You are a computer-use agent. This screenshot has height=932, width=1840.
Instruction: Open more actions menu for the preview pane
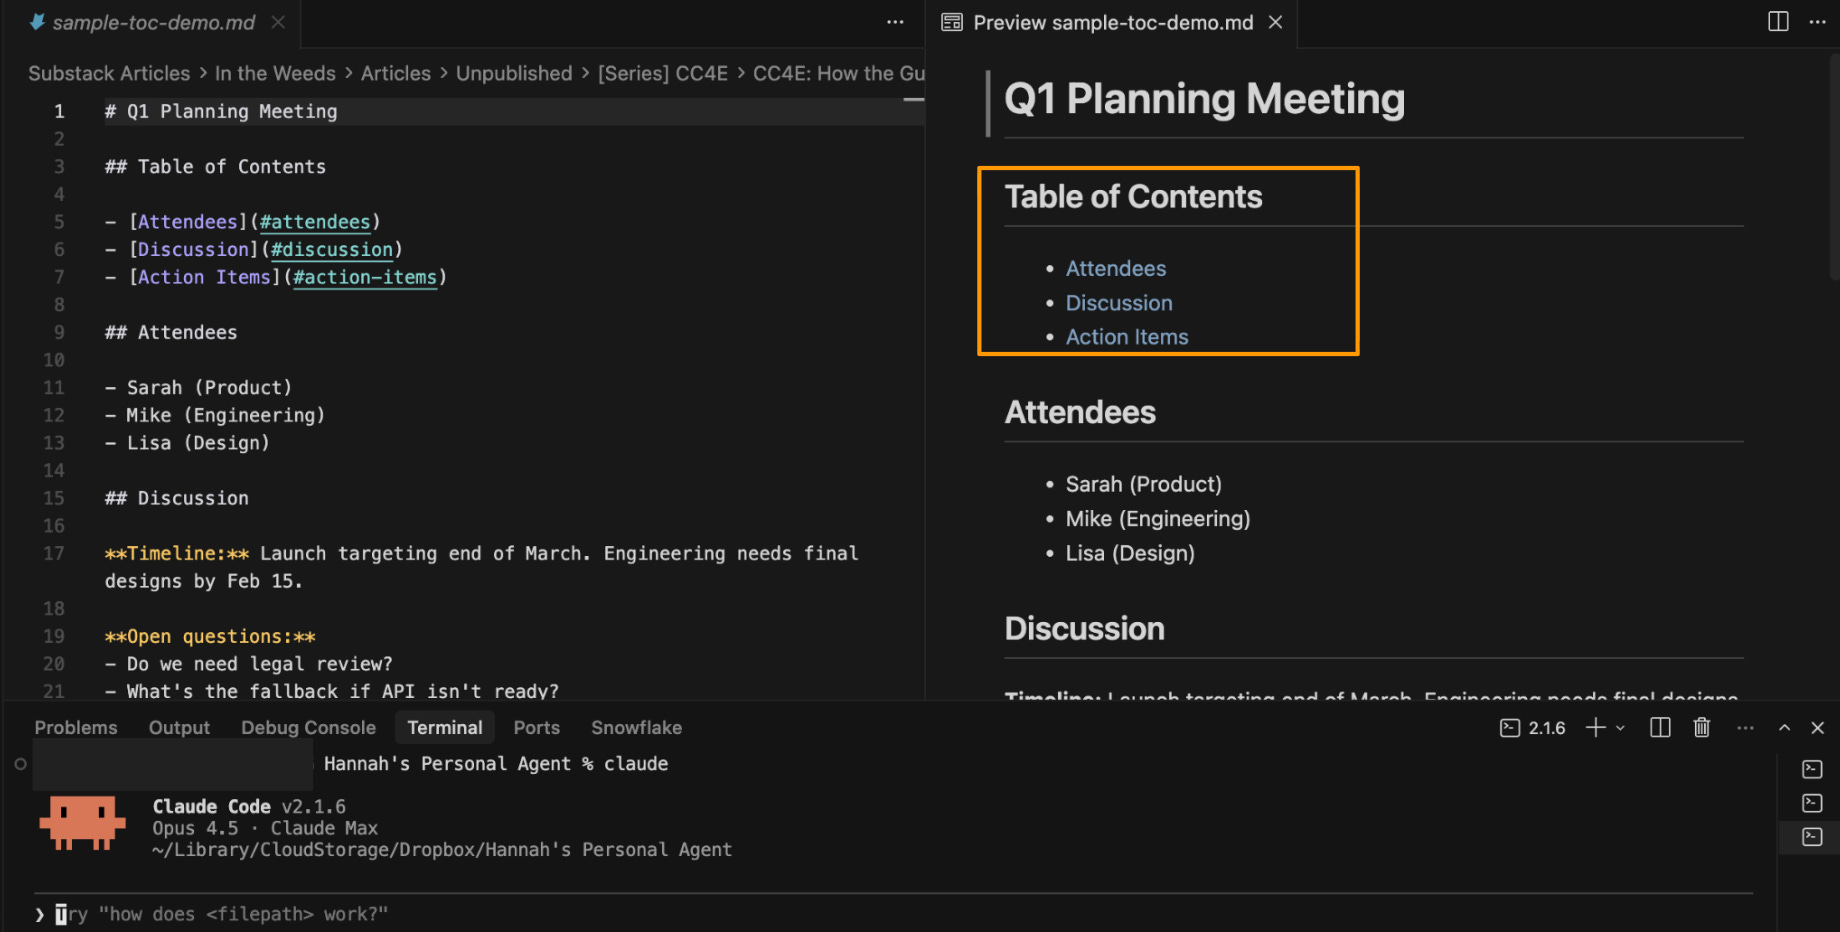[x=1817, y=22]
